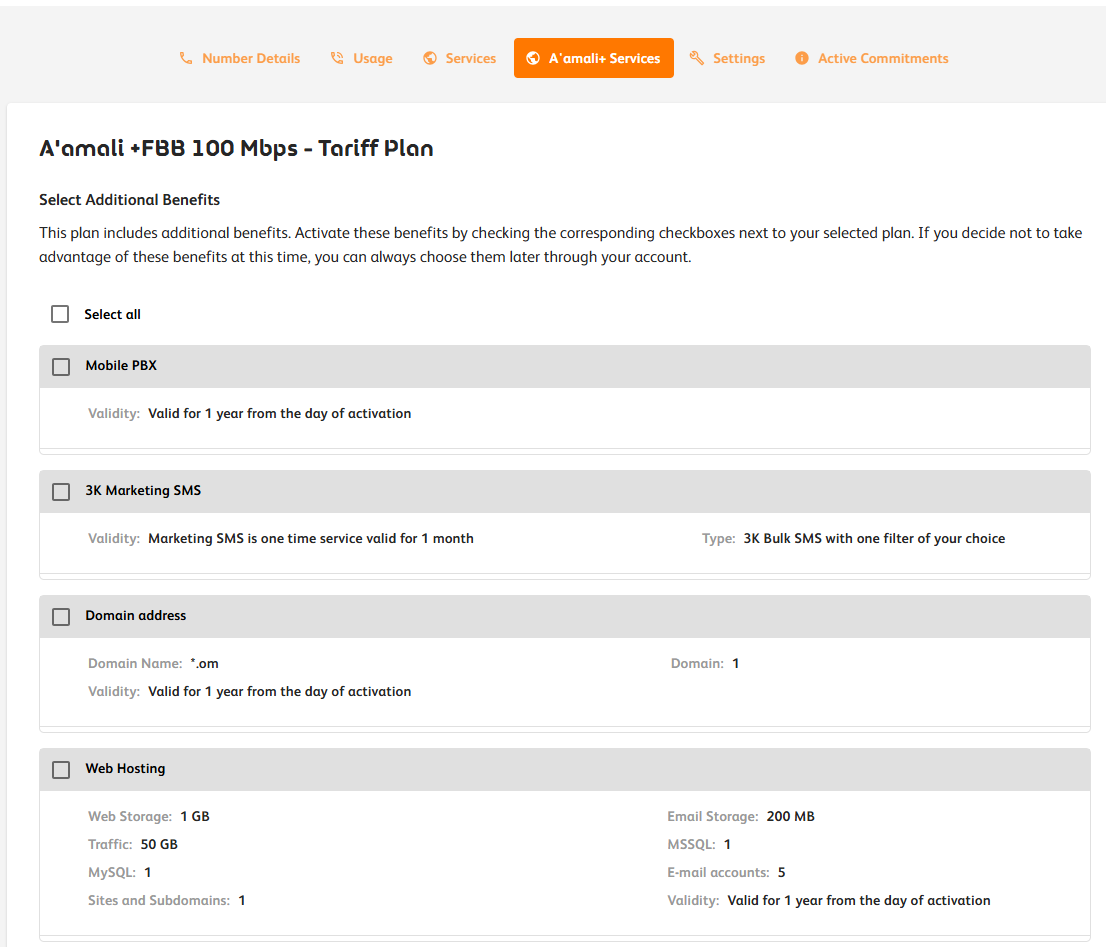
Task: Go to the Settings tab label
Action: pos(738,58)
